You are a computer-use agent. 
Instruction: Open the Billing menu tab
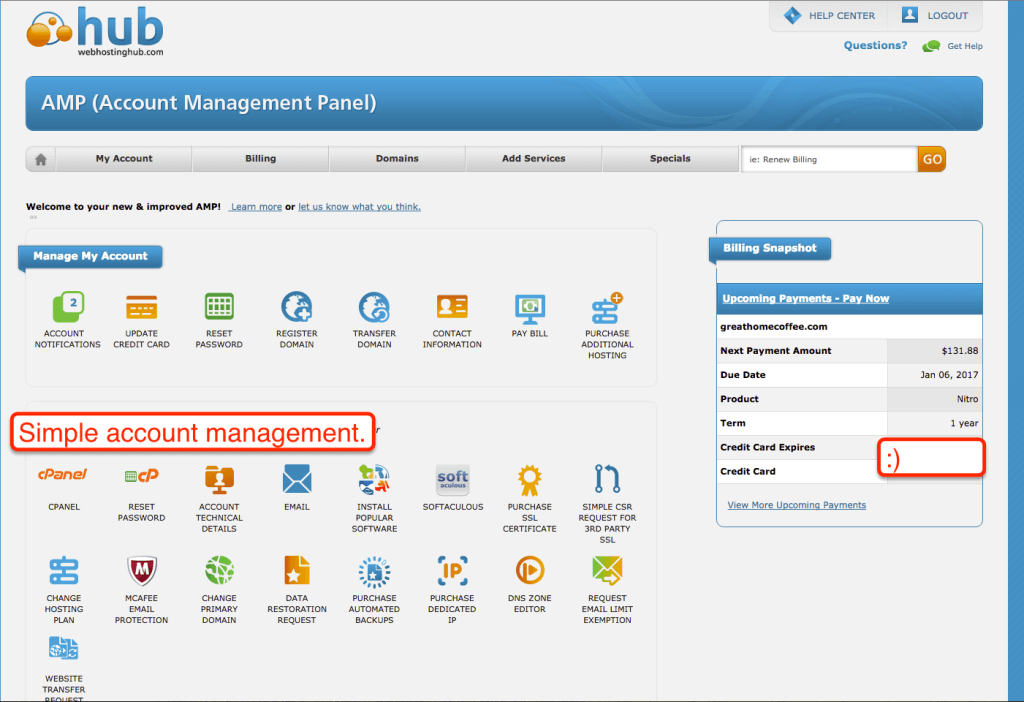261,159
